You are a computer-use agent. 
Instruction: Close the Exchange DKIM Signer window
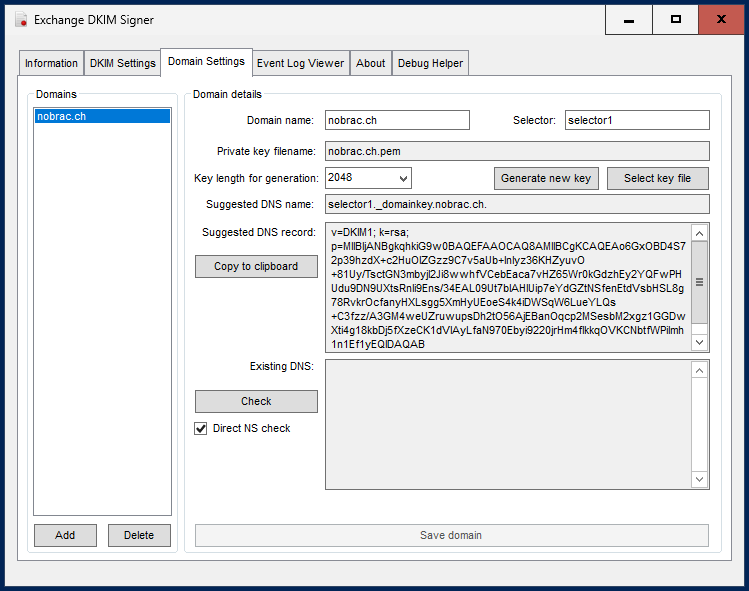pyautogui.click(x=721, y=20)
